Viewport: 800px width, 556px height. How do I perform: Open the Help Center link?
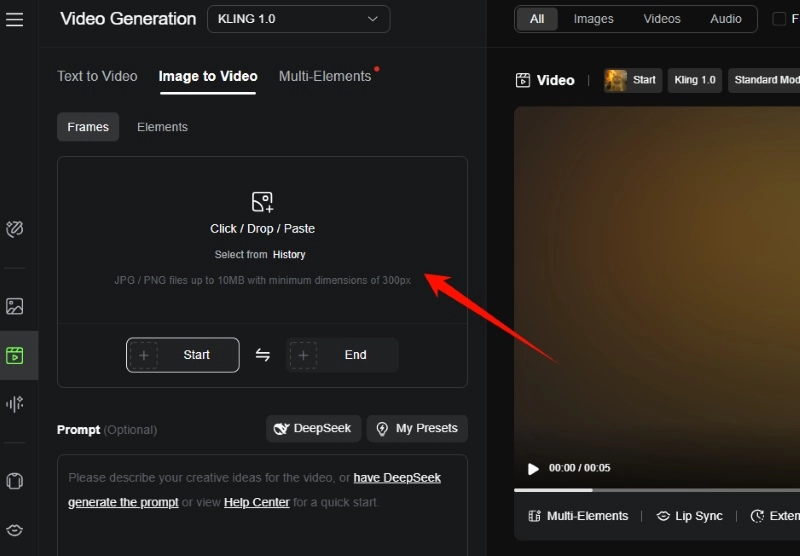(257, 502)
